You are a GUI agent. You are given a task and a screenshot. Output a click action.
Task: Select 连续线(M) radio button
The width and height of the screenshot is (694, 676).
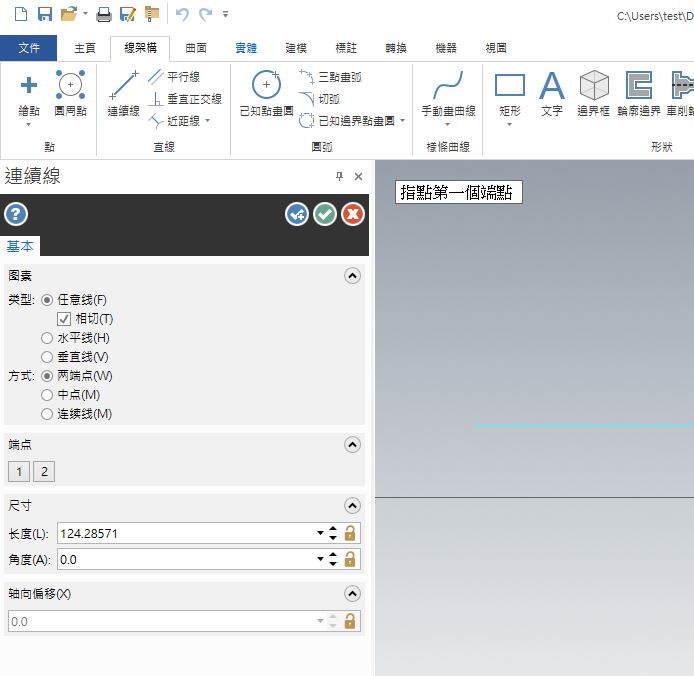pos(47,414)
